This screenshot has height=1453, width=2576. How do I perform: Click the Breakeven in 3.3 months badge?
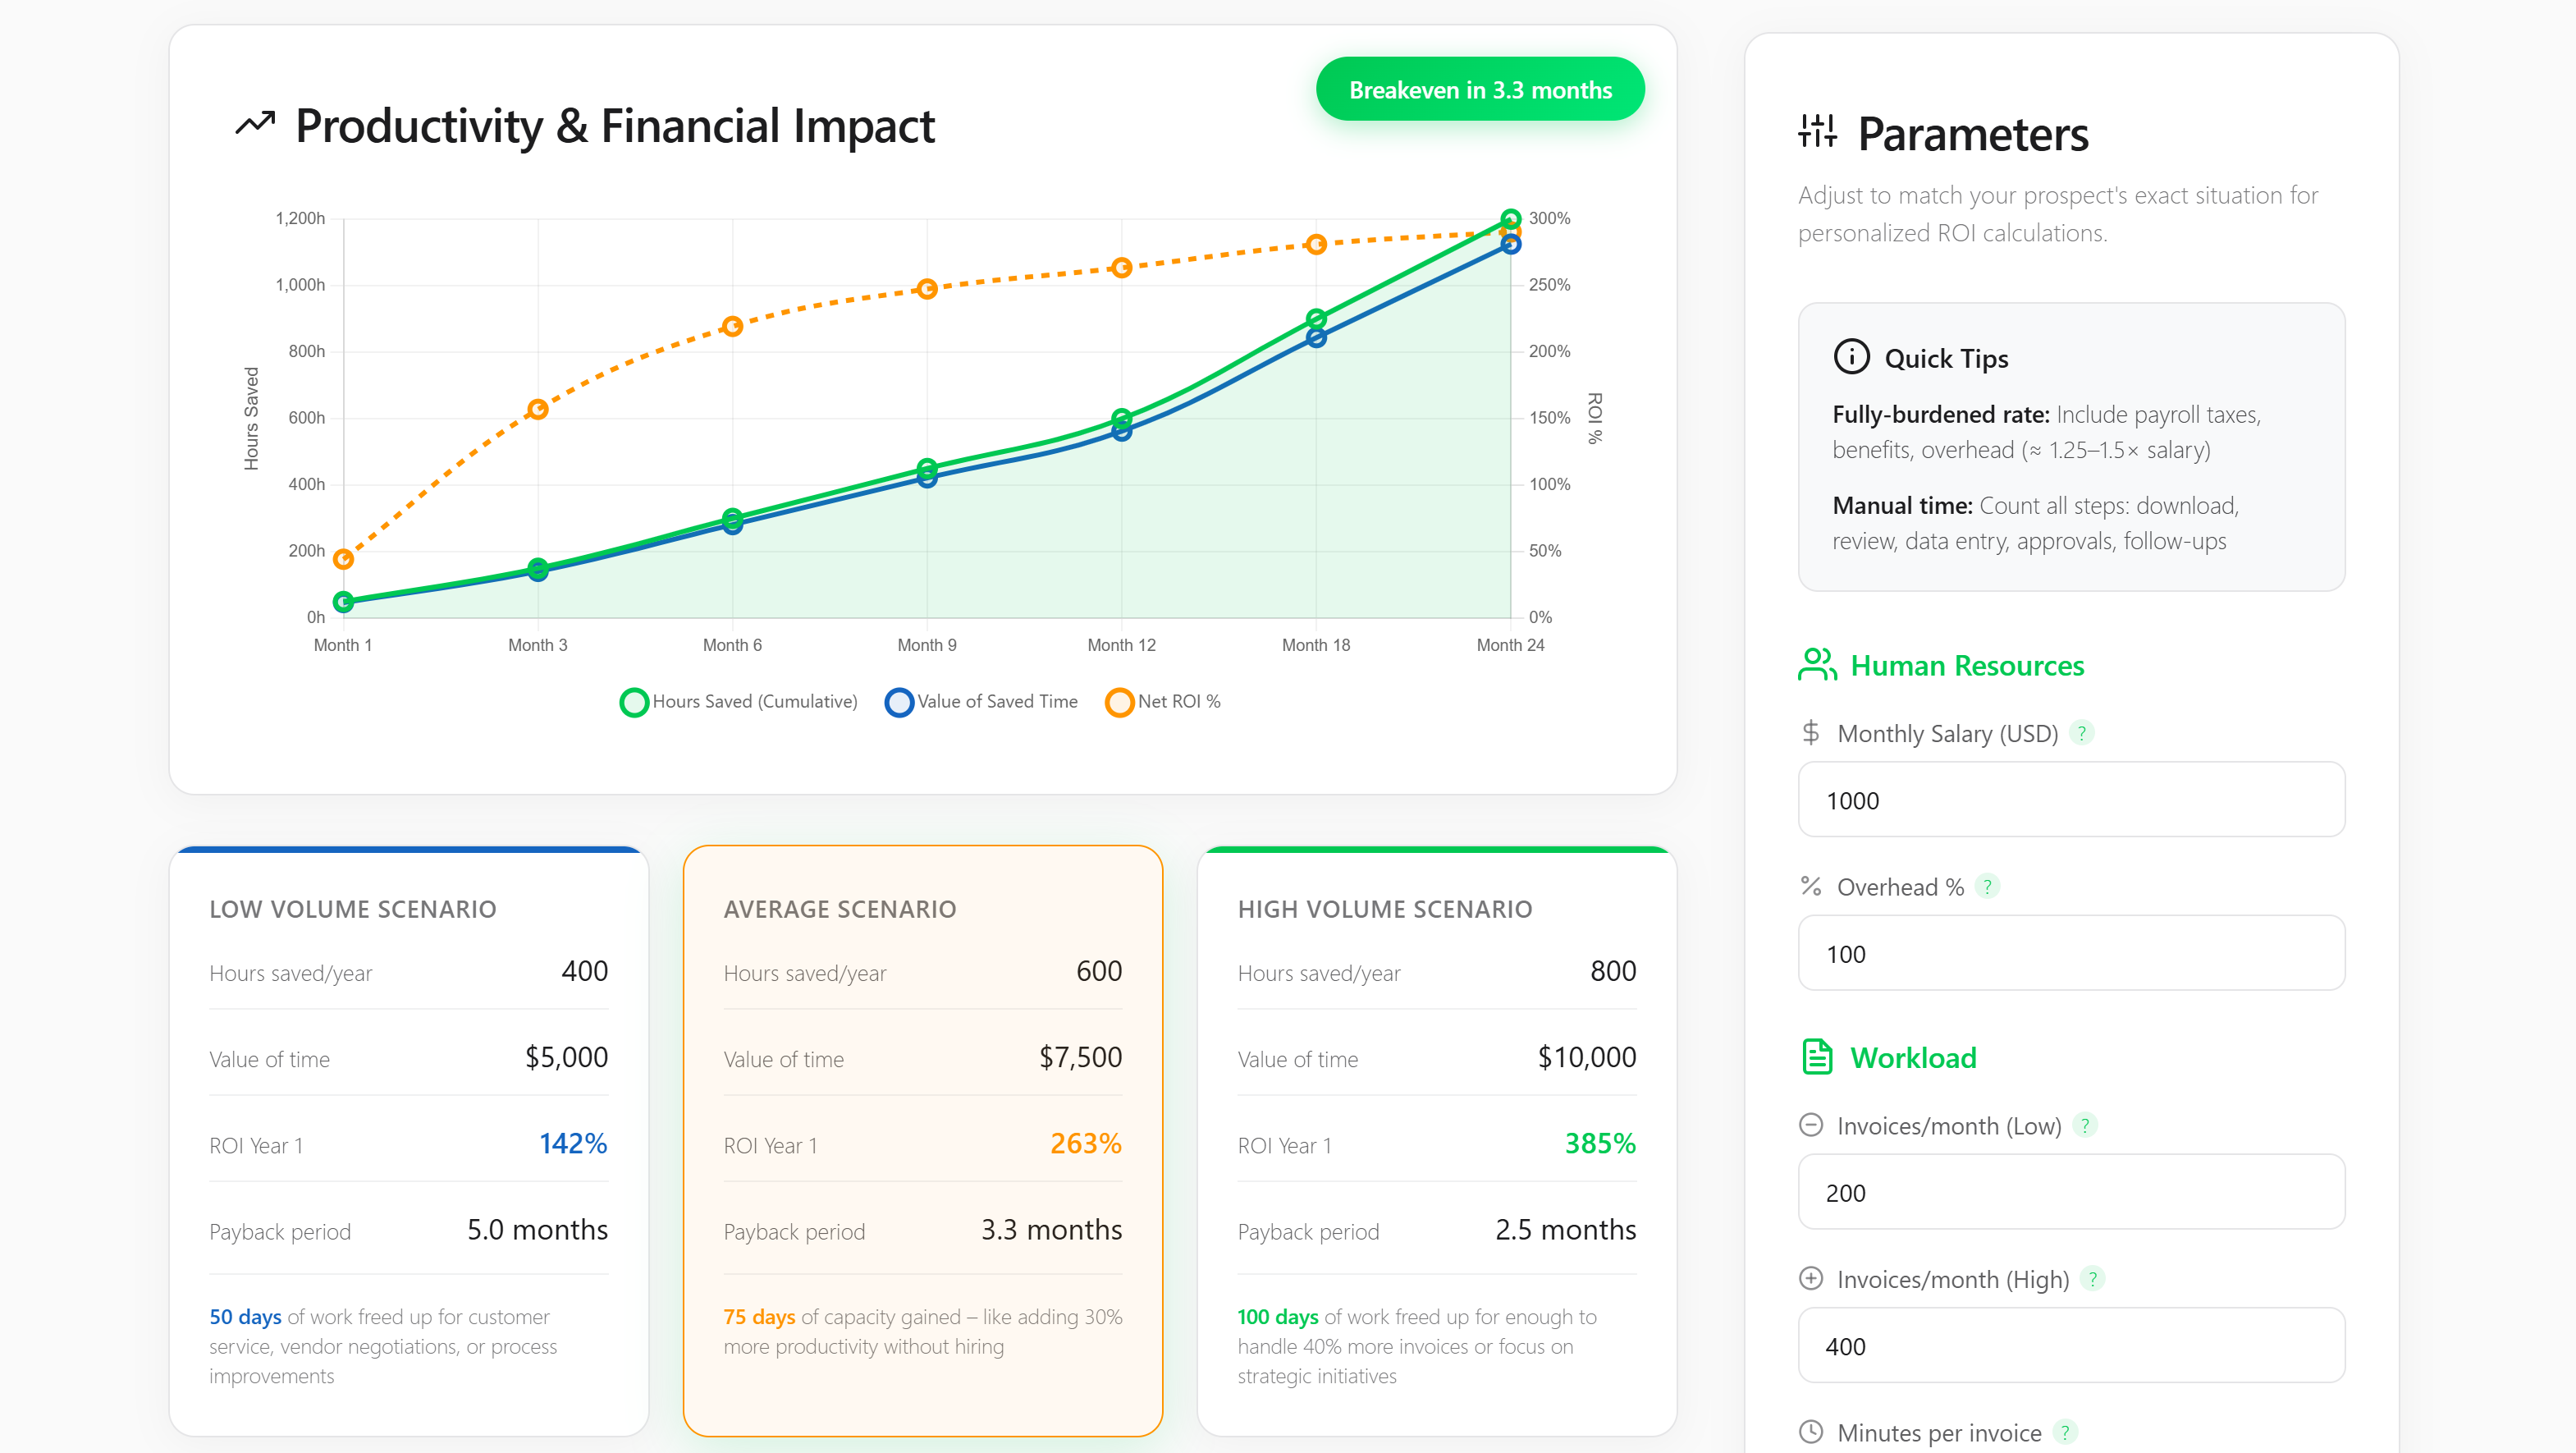point(1480,90)
